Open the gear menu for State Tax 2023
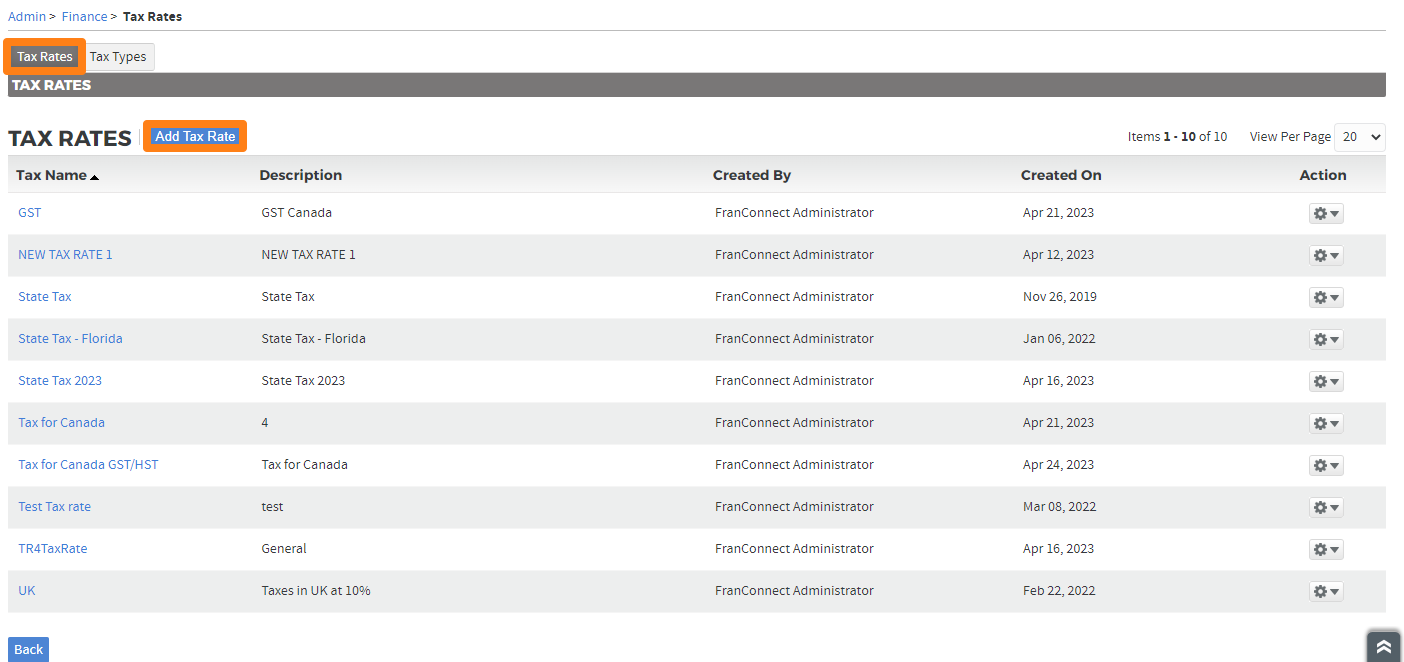Image resolution: width=1404 pixels, height=662 pixels. pos(1326,381)
